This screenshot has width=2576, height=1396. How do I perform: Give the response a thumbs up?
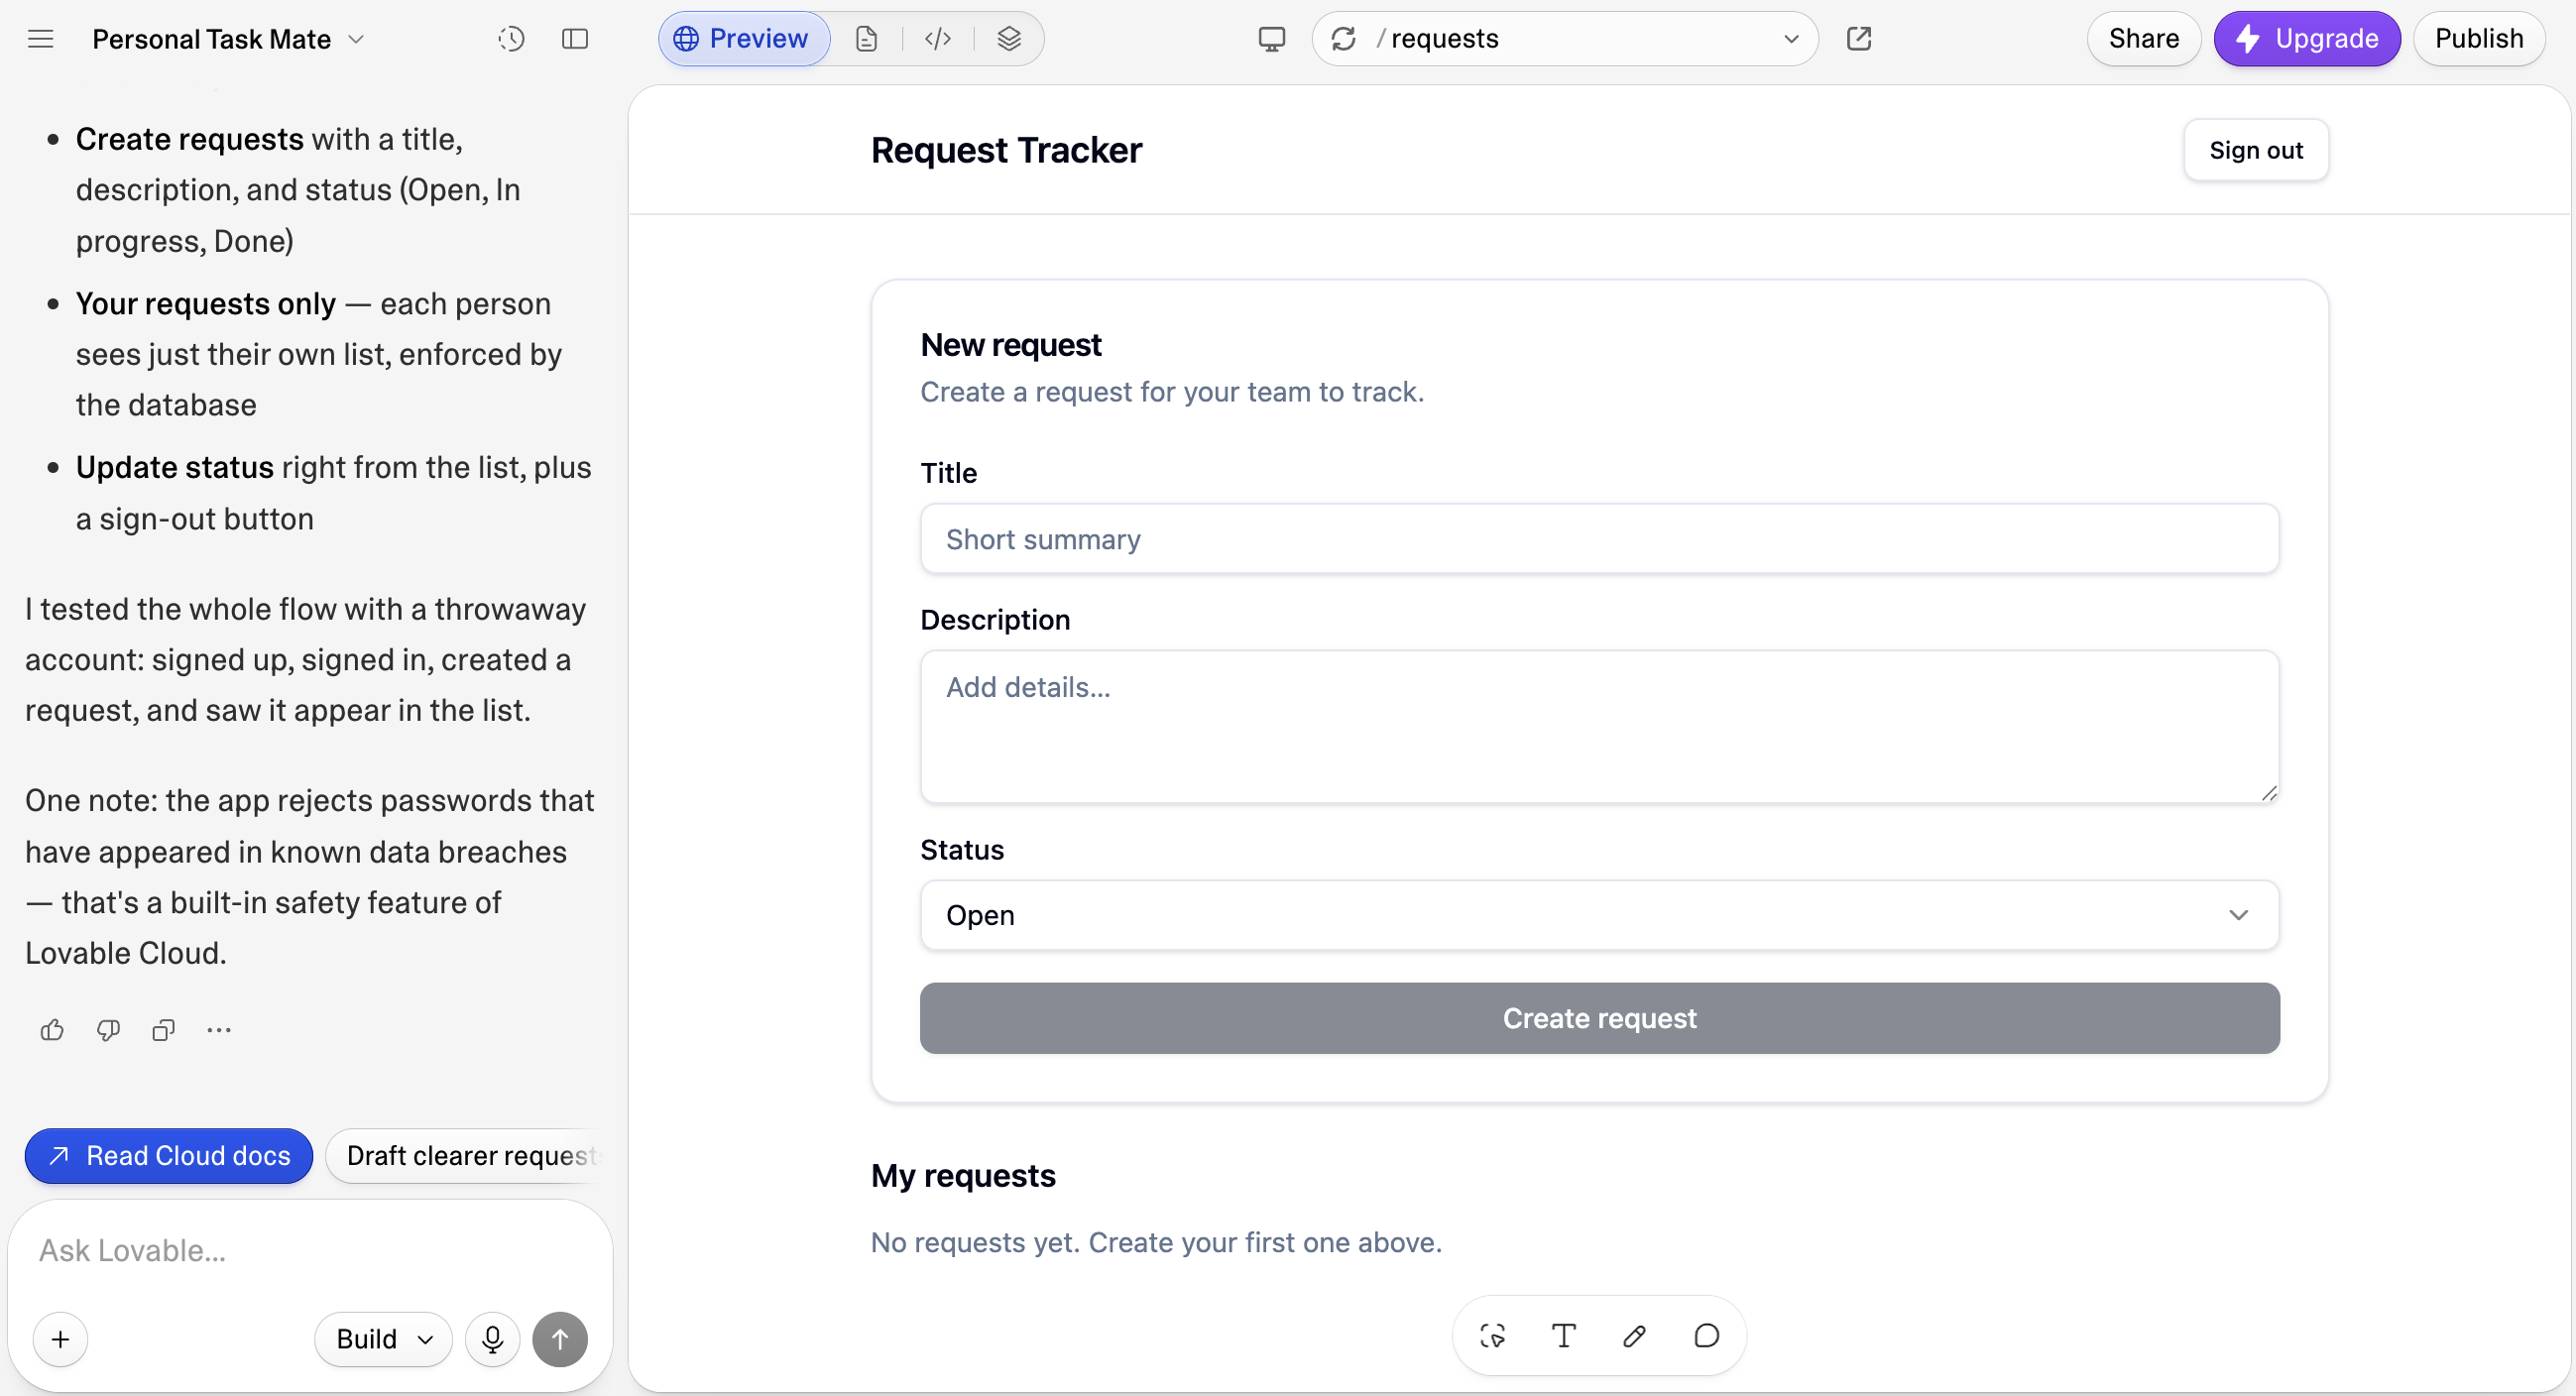(x=52, y=1030)
